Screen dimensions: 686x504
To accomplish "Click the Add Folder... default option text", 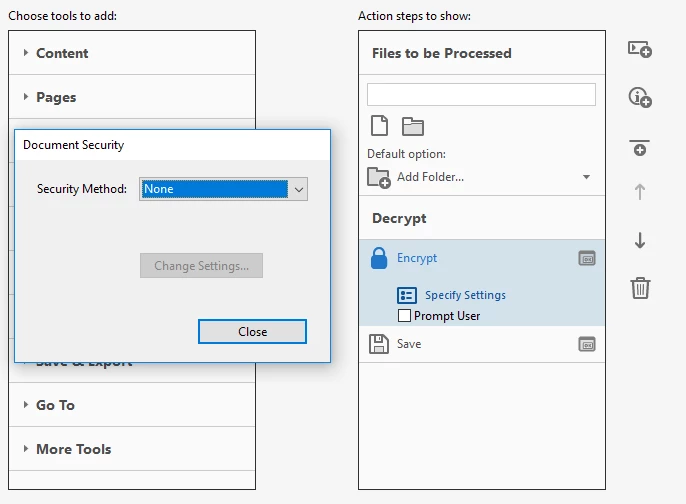I will [430, 177].
